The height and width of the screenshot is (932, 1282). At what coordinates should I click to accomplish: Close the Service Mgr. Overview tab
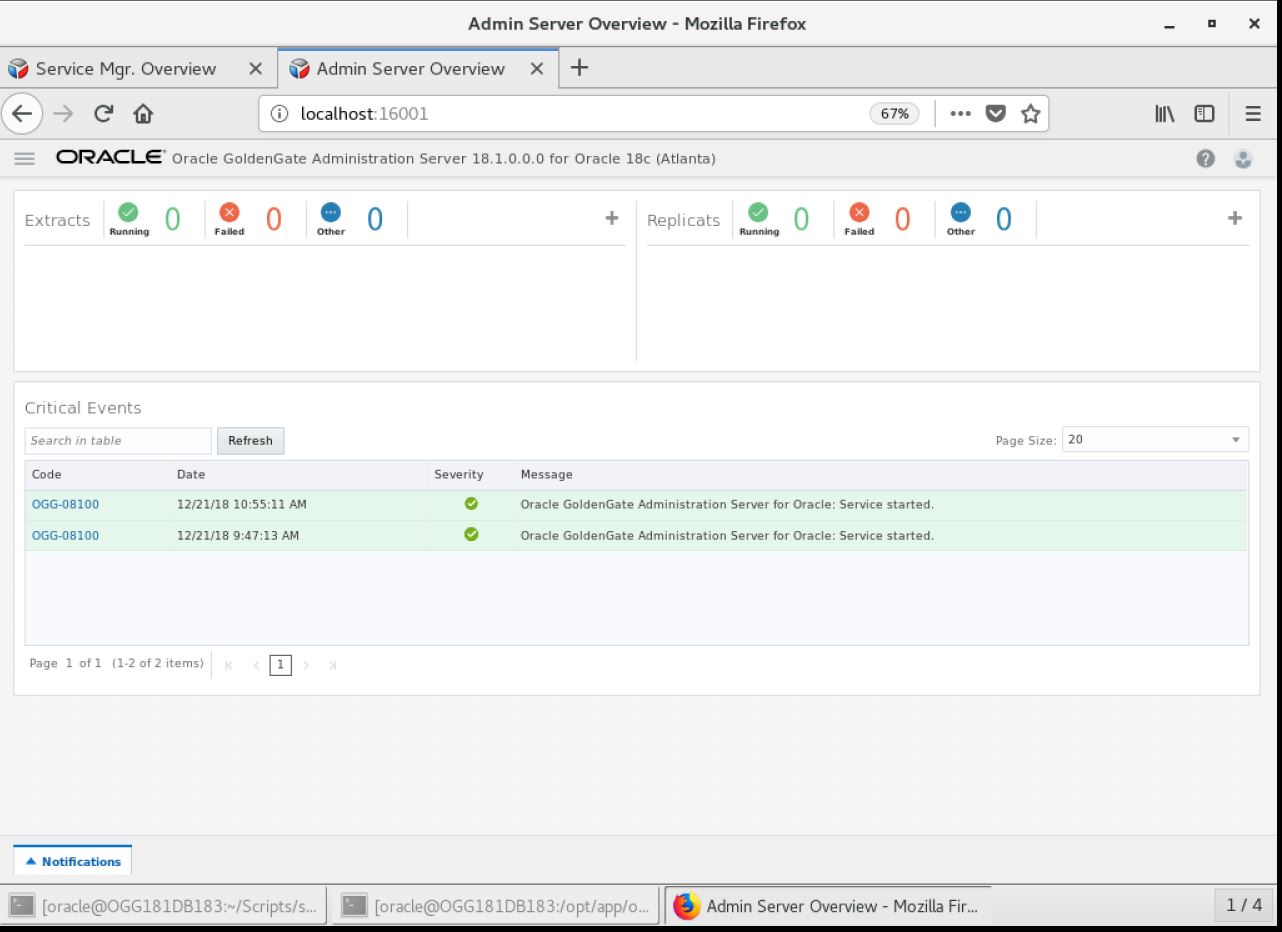coord(255,69)
